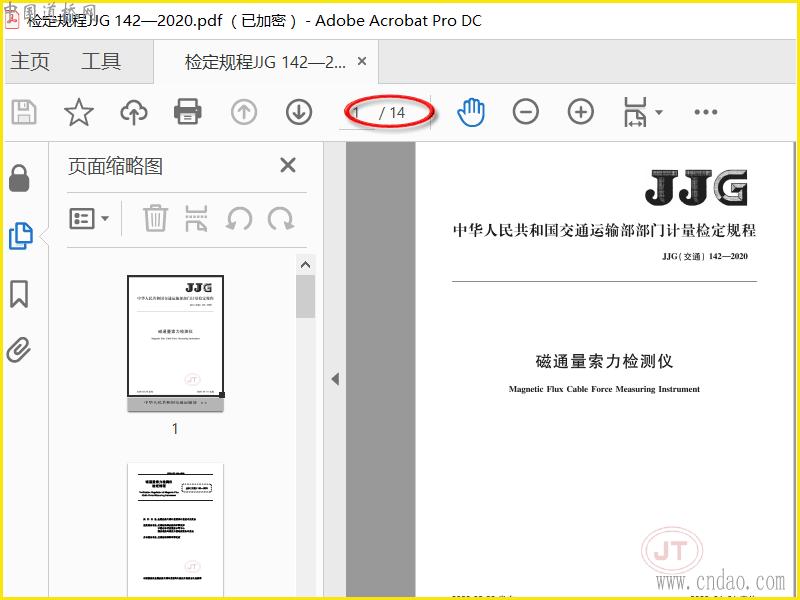Go to previous page using up arrow
Viewport: 800px width, 600px height.
pos(244,112)
